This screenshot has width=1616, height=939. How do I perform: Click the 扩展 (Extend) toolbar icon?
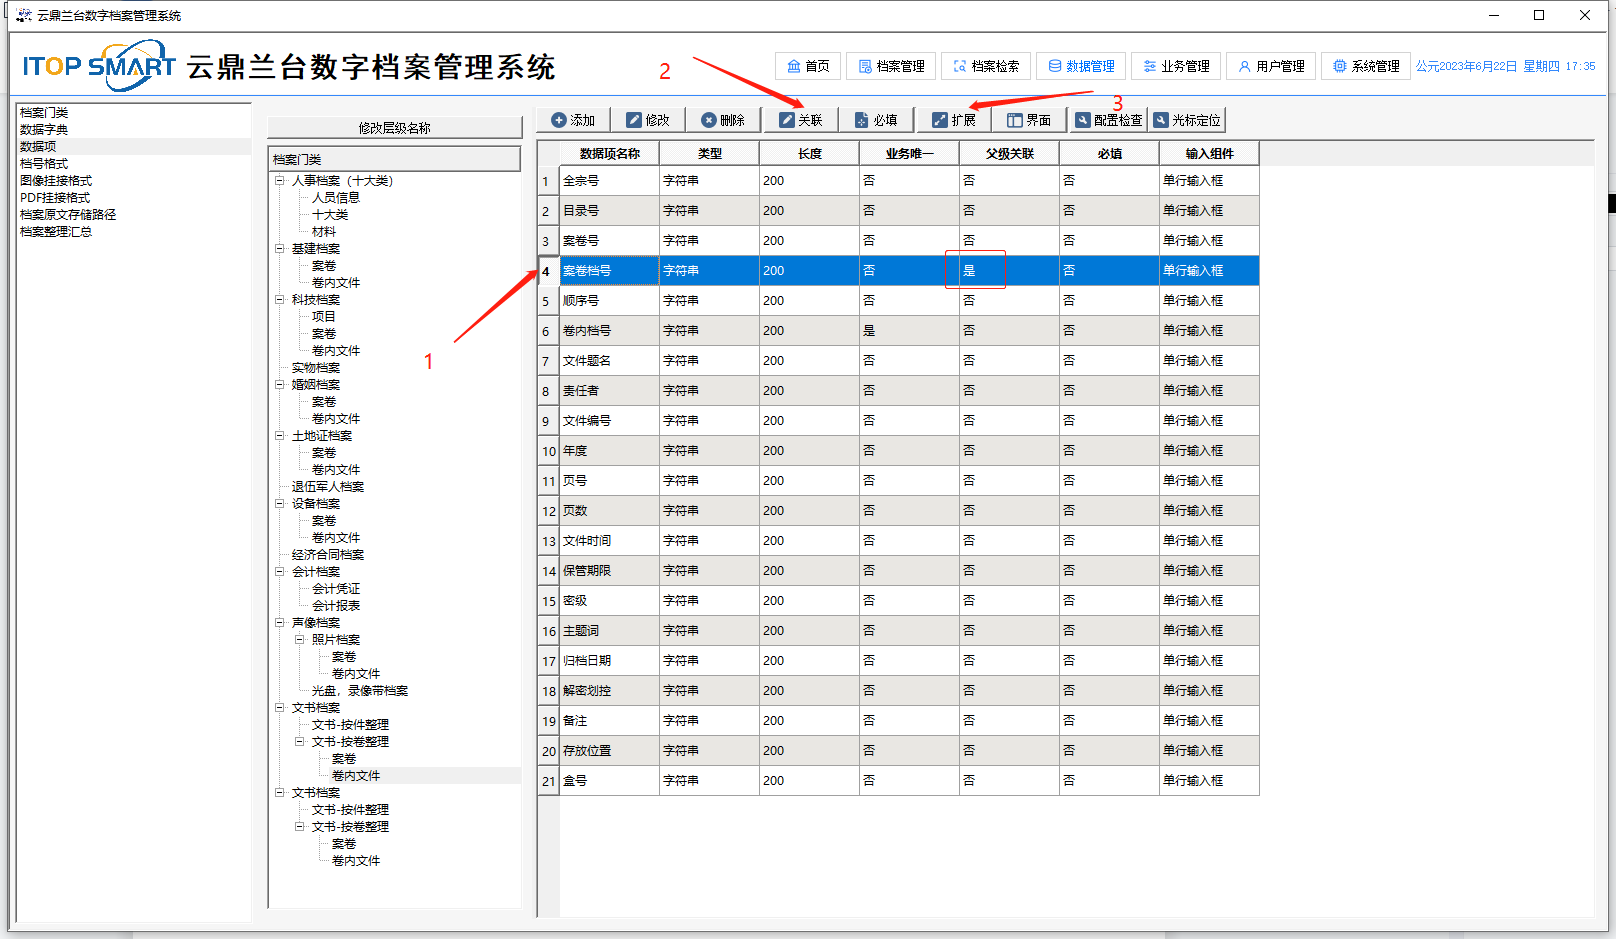point(940,120)
